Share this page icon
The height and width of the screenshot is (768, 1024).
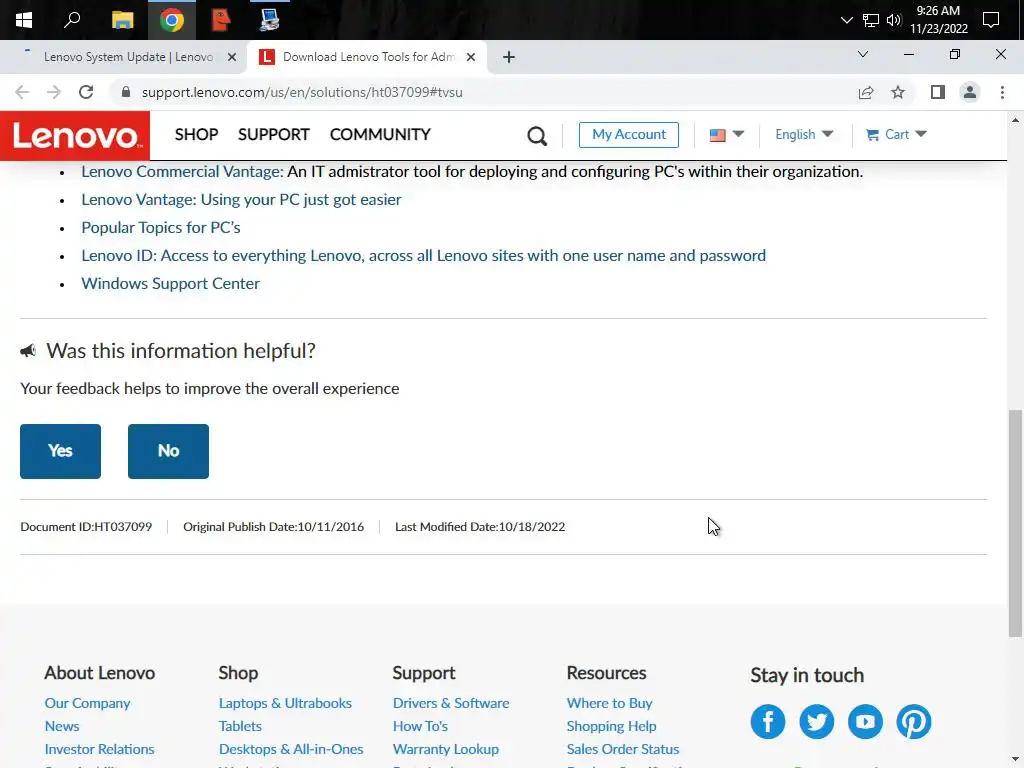866,92
